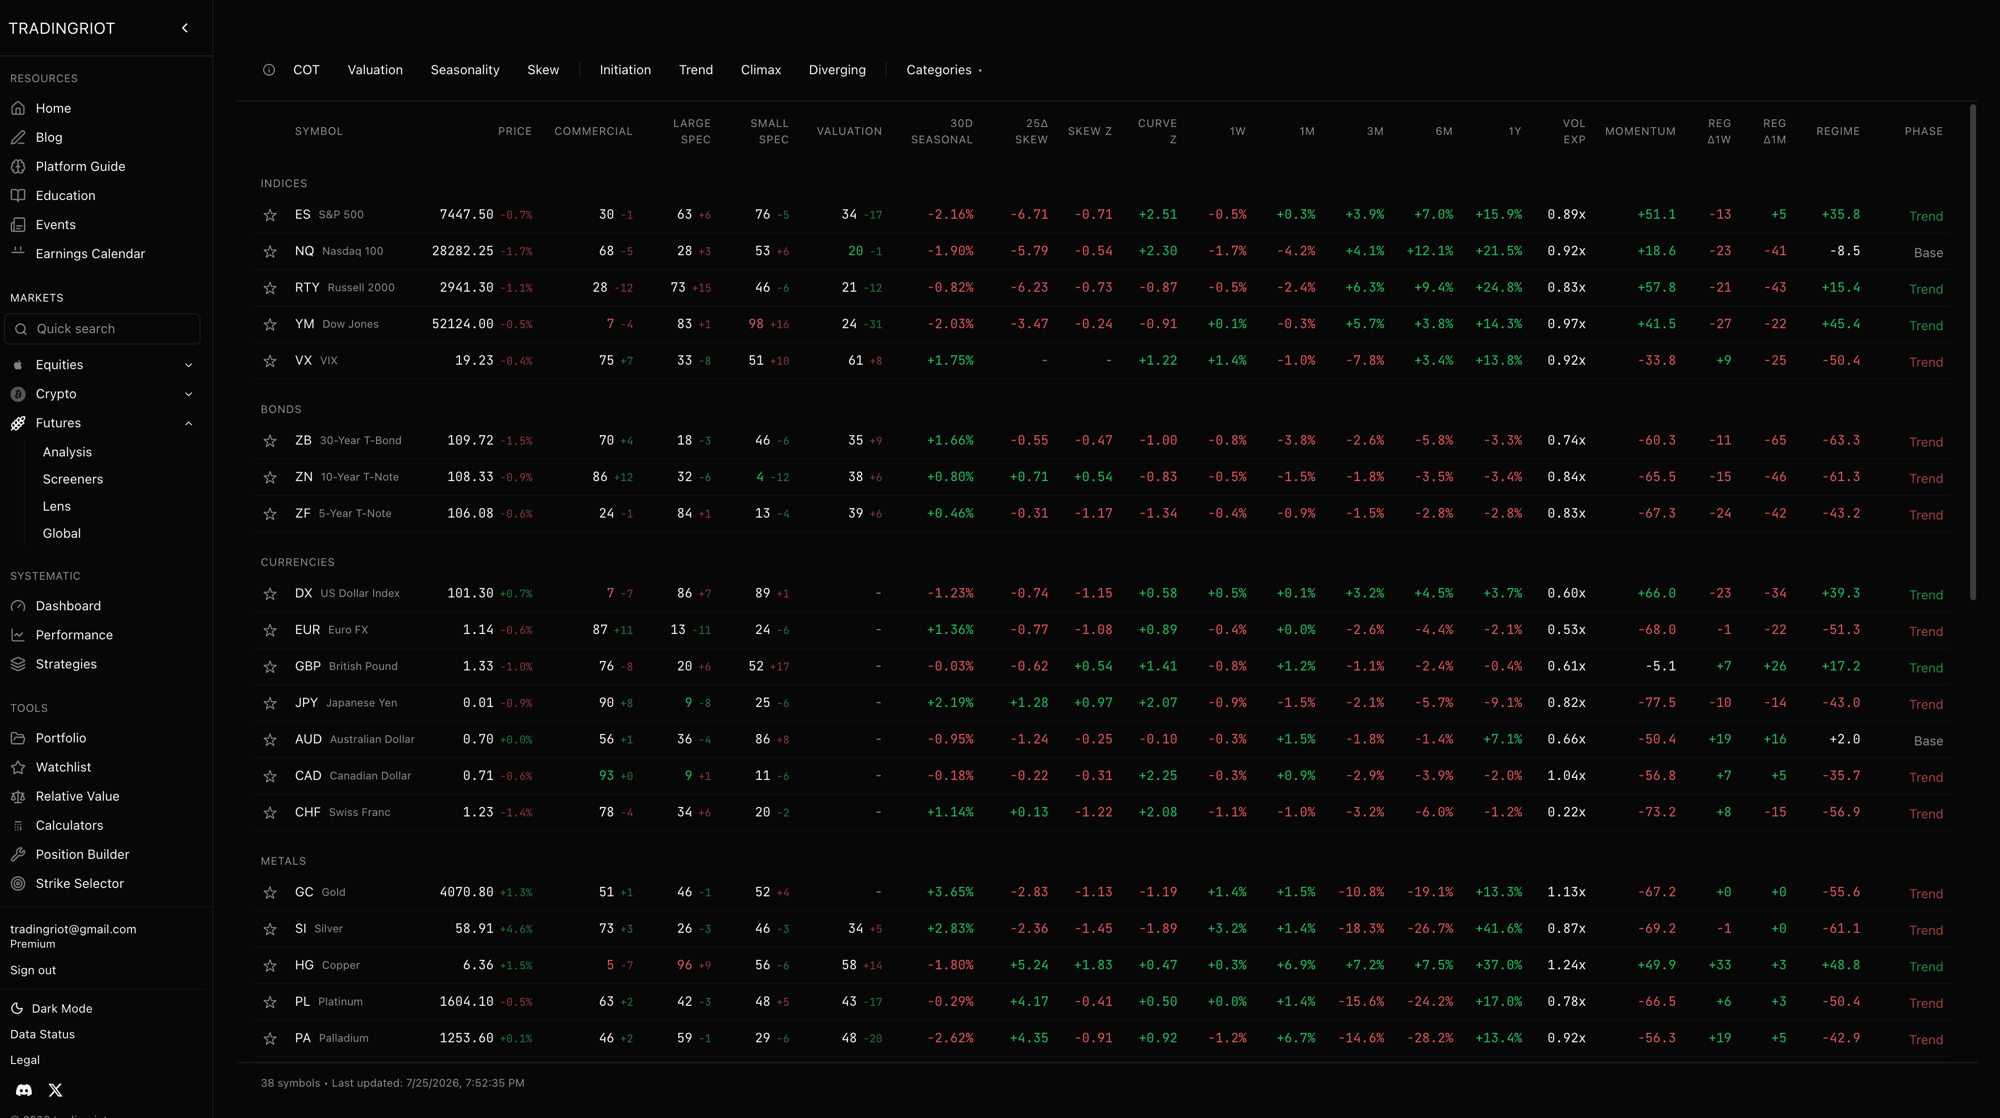The image size is (2000, 1118).
Task: Sort by the VALUATION column header
Action: (x=849, y=131)
